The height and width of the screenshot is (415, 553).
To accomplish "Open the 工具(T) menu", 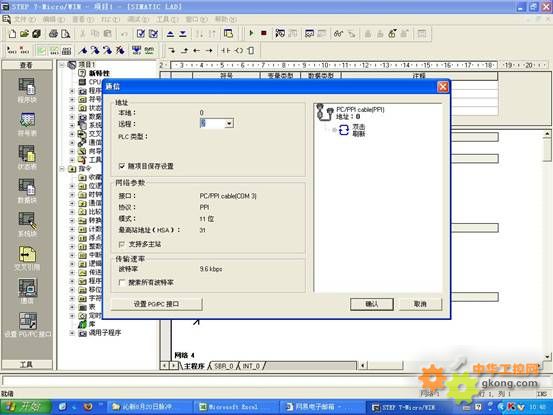I will [168, 19].
